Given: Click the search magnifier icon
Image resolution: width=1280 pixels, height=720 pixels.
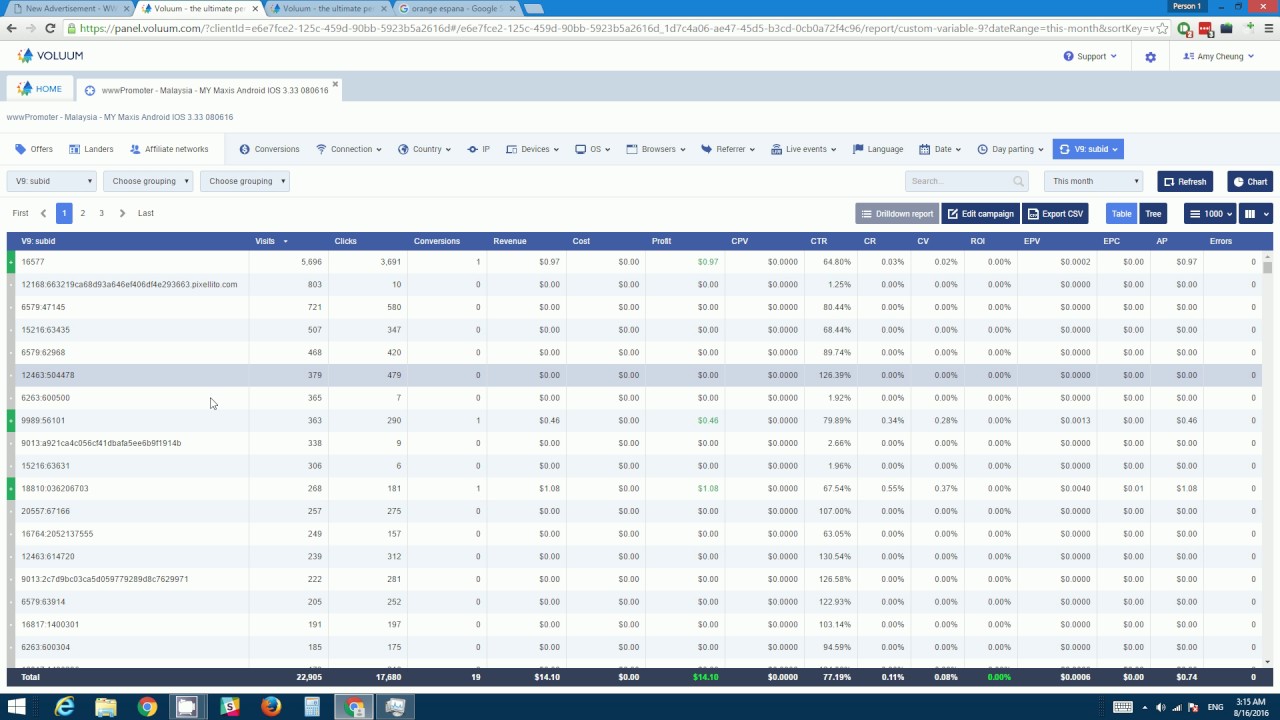Looking at the screenshot, I should click(x=1018, y=181).
